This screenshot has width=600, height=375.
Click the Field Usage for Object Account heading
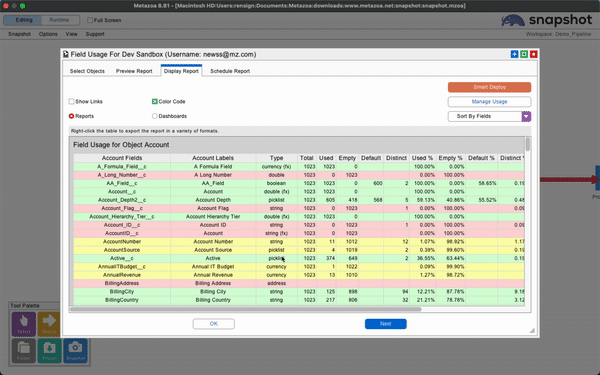(x=121, y=145)
